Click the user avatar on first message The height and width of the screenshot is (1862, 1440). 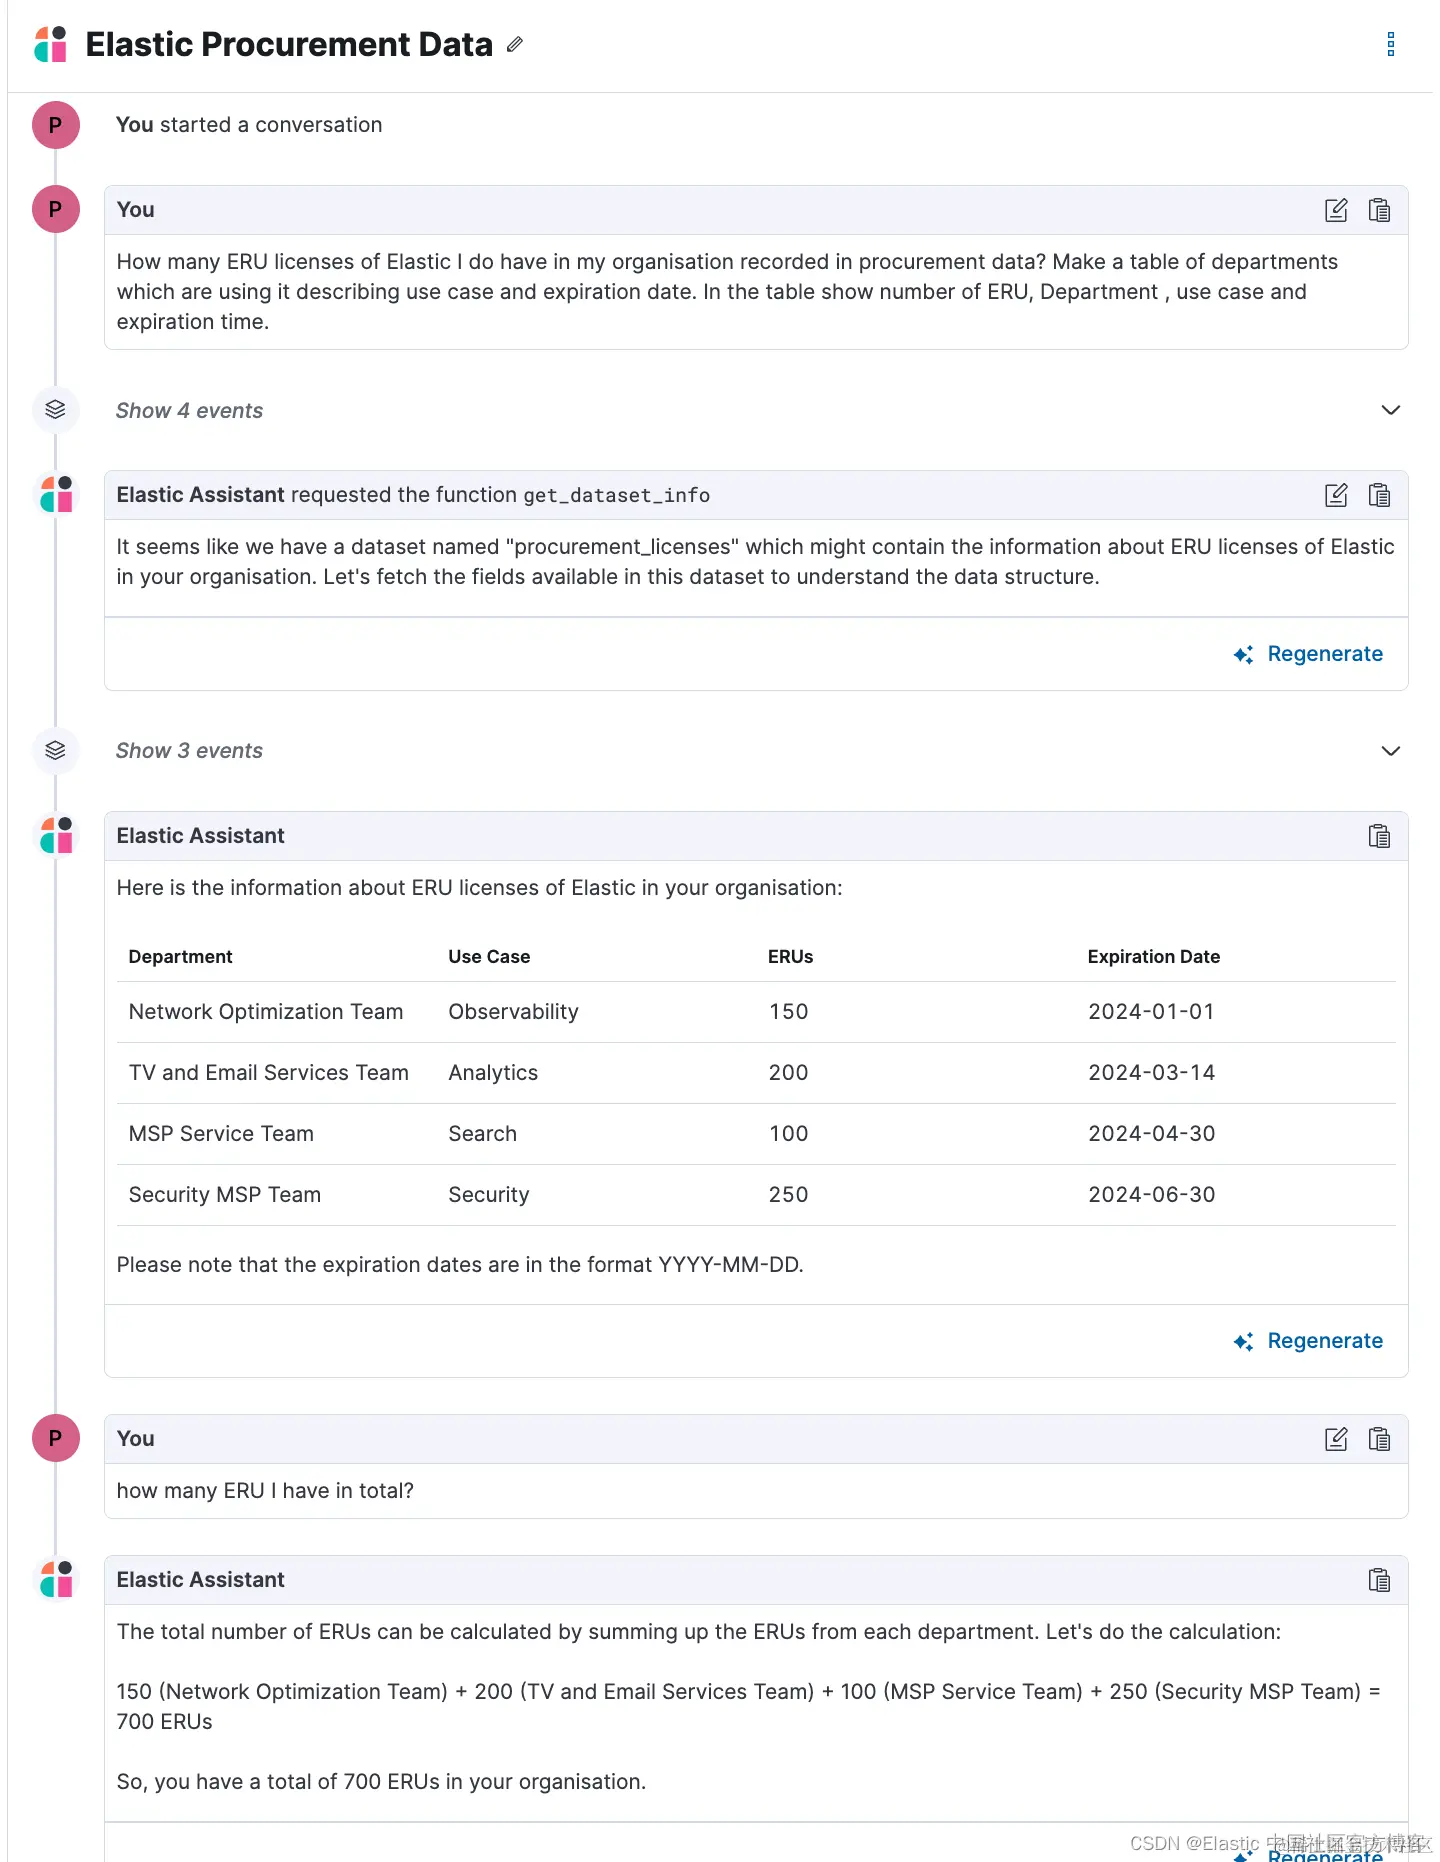pyautogui.click(x=55, y=210)
